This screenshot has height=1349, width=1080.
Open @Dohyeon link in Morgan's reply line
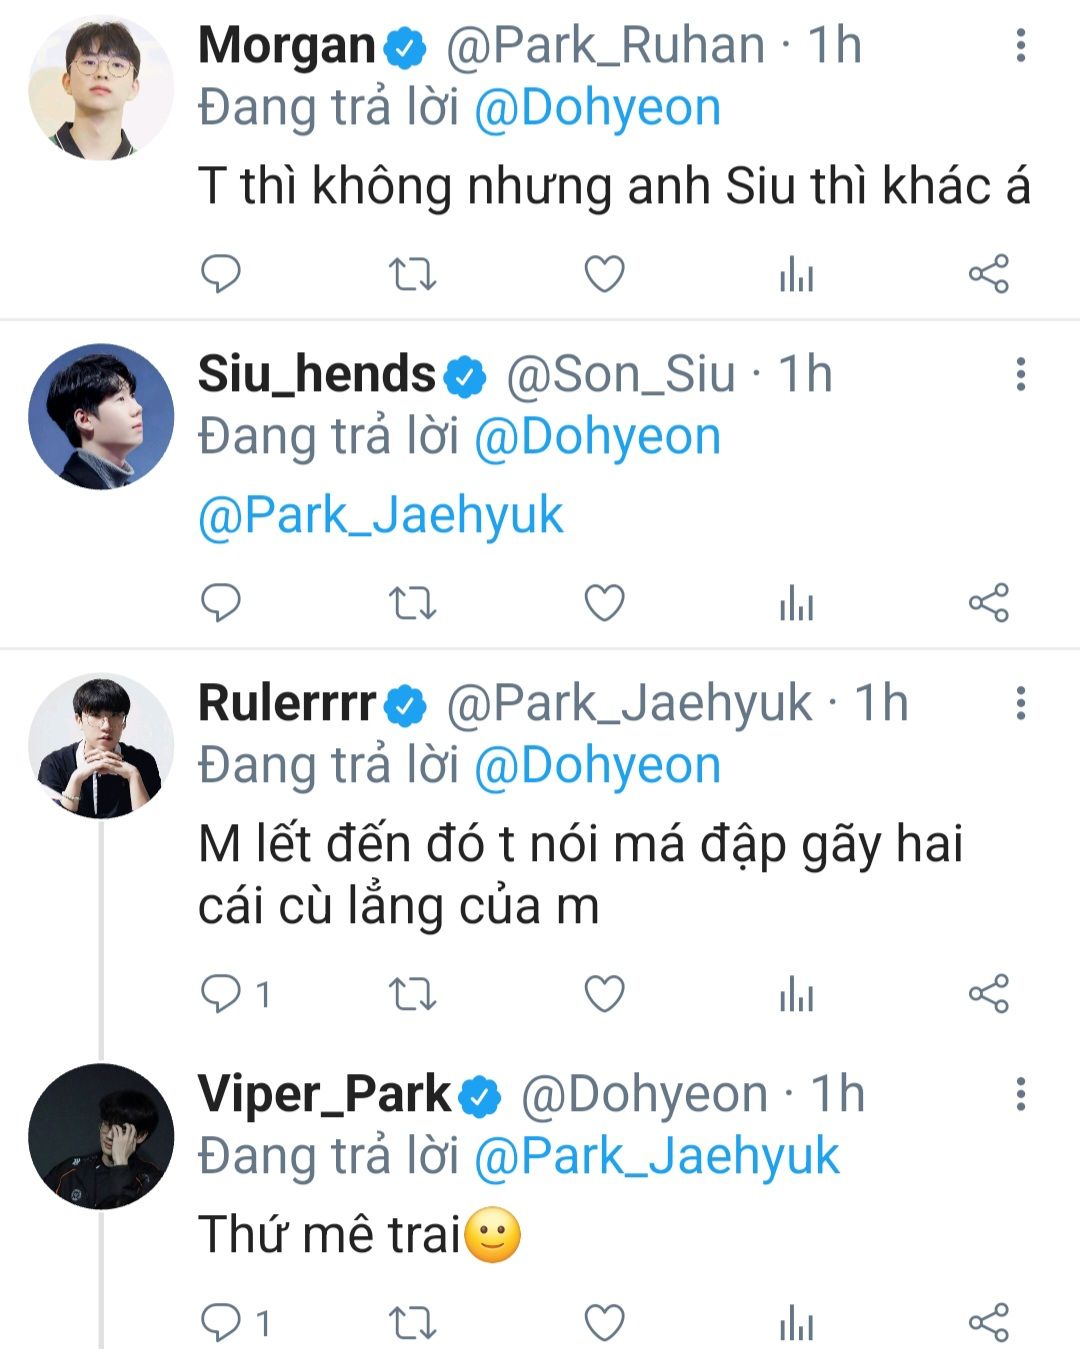[x=597, y=108]
